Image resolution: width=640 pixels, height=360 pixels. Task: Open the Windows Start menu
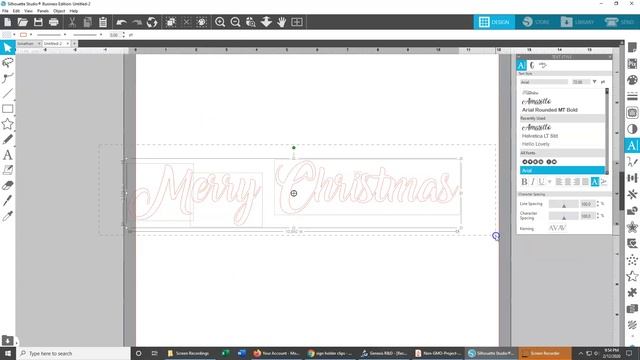pyautogui.click(x=8, y=353)
